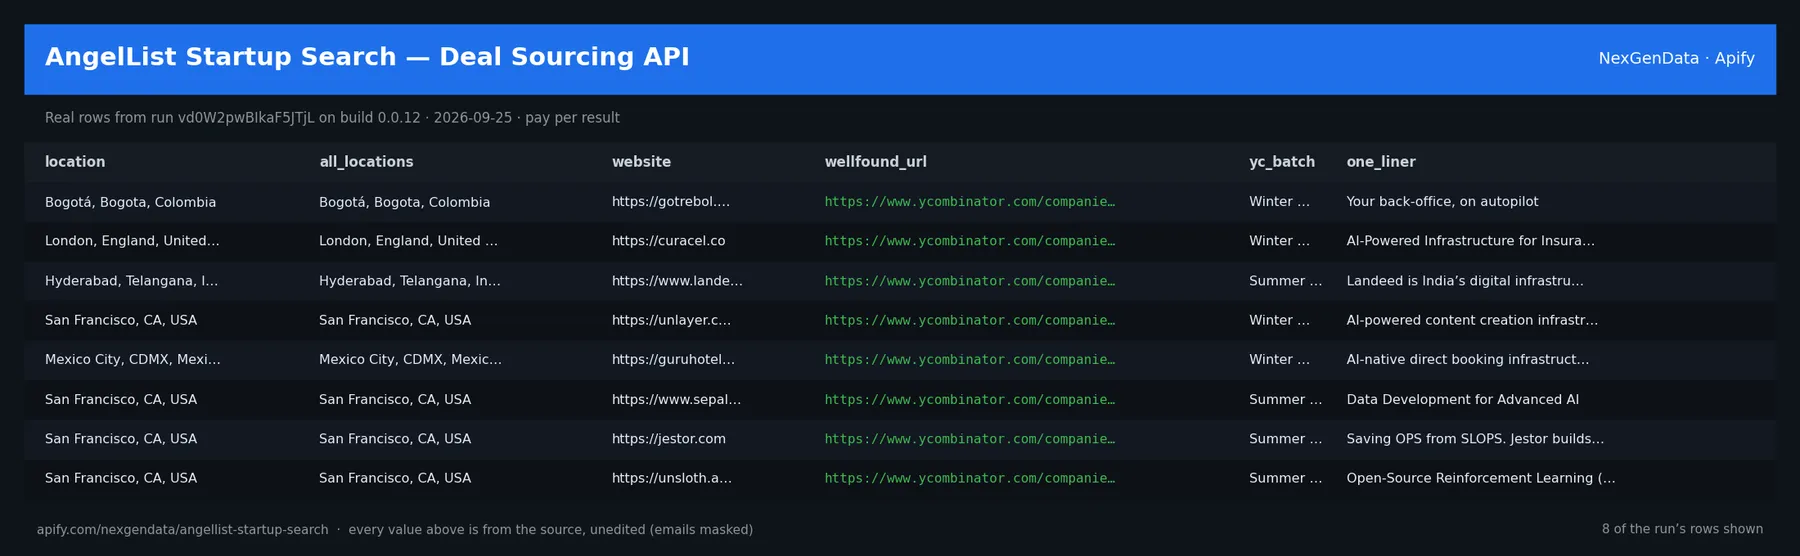Click the yc_batch column header
The image size is (1800, 556).
pos(1282,162)
